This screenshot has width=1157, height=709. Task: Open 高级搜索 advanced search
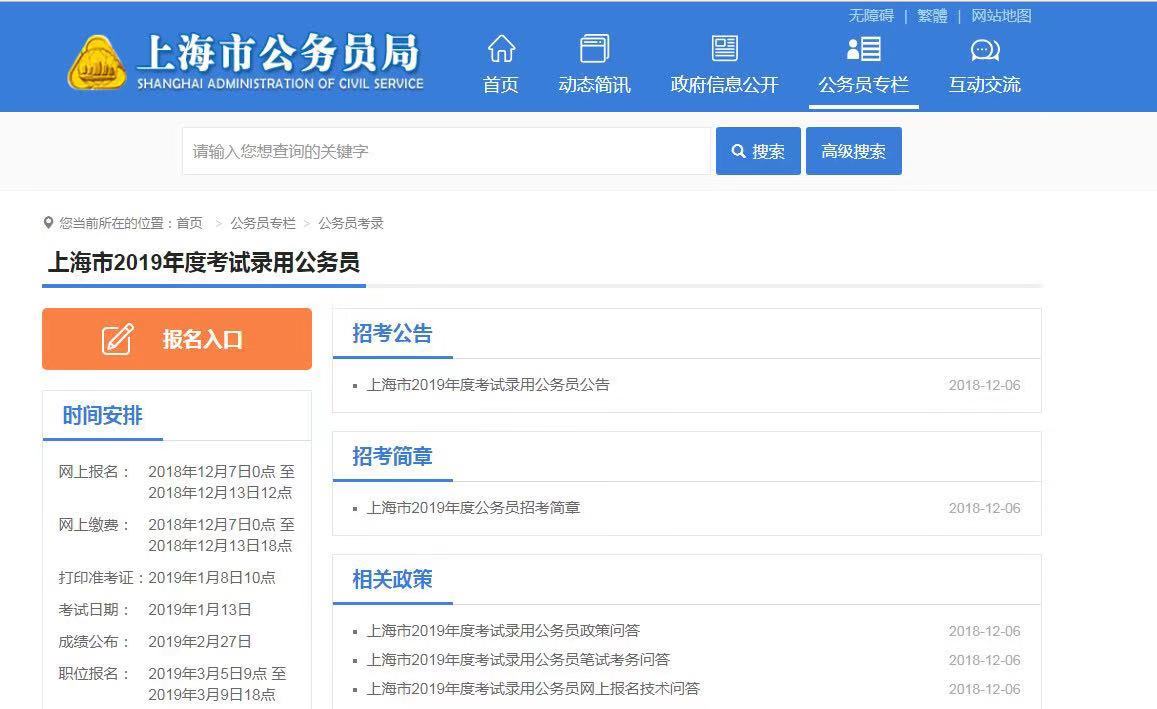click(853, 151)
